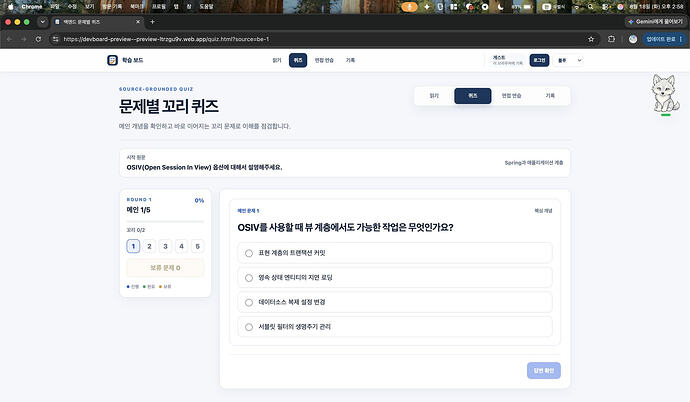Viewport: 690px width, 402px height.
Task: Select the answer 표현 계층의 트랜잭션 커밋
Action: [x=395, y=253]
